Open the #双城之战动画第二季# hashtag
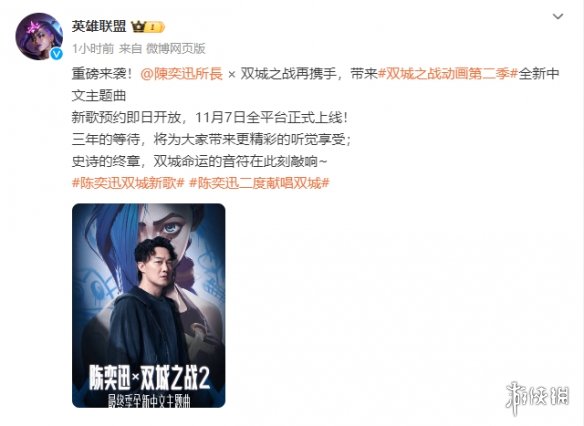Image resolution: width=584 pixels, height=426 pixels. [x=448, y=74]
